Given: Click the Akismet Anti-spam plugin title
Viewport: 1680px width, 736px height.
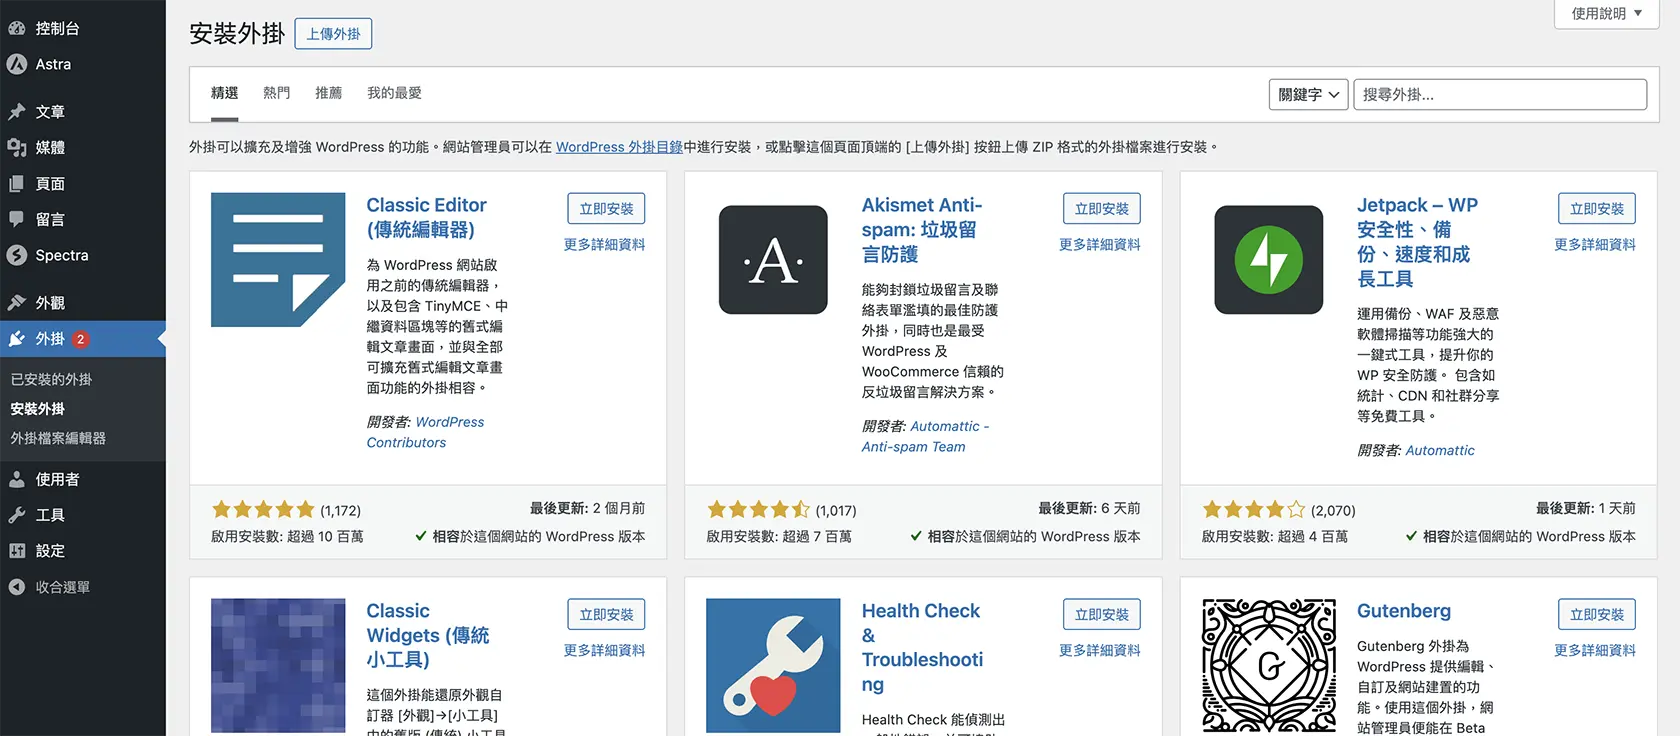Looking at the screenshot, I should [x=922, y=230].
